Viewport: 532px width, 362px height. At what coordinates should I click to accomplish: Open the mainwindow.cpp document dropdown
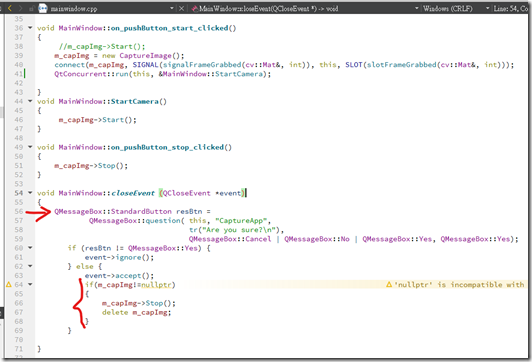pos(172,8)
